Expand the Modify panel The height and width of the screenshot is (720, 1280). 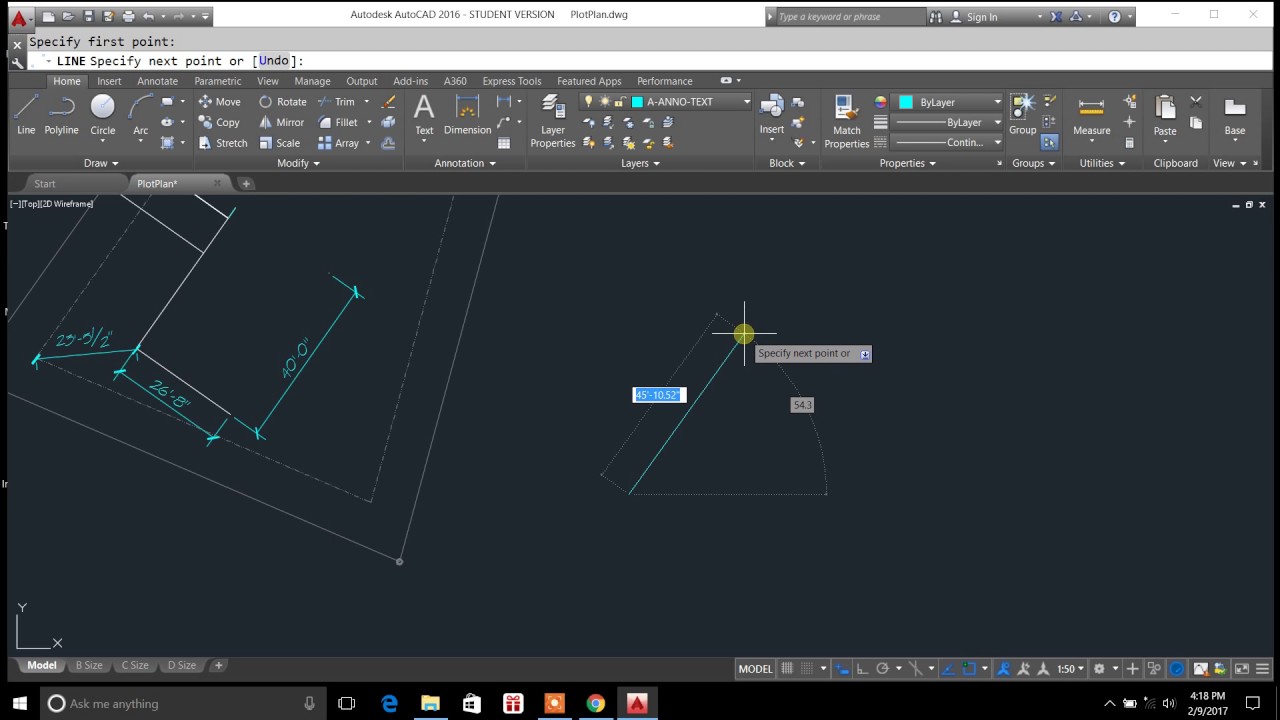[x=298, y=163]
